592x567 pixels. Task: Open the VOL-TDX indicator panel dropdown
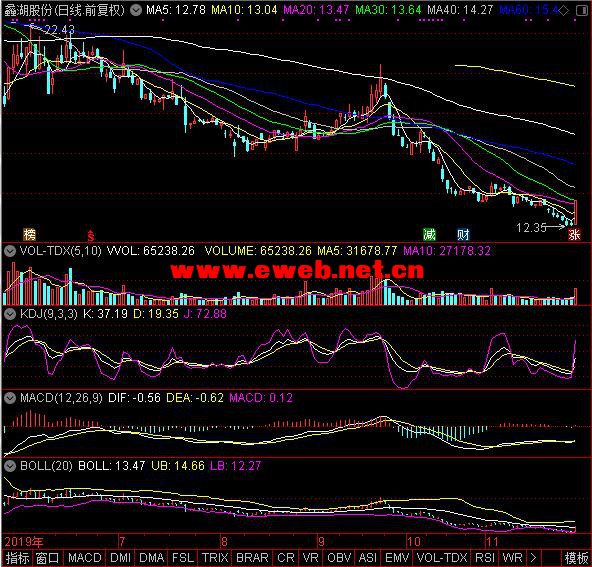tap(10, 251)
